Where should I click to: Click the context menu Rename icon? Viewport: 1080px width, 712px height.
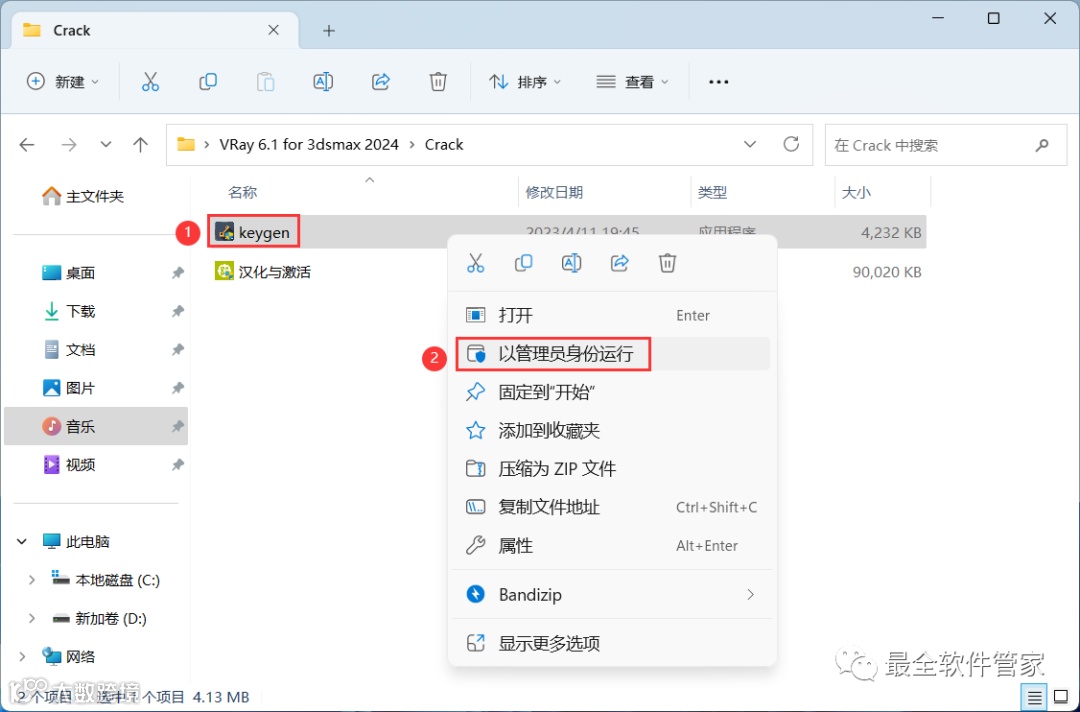[571, 262]
